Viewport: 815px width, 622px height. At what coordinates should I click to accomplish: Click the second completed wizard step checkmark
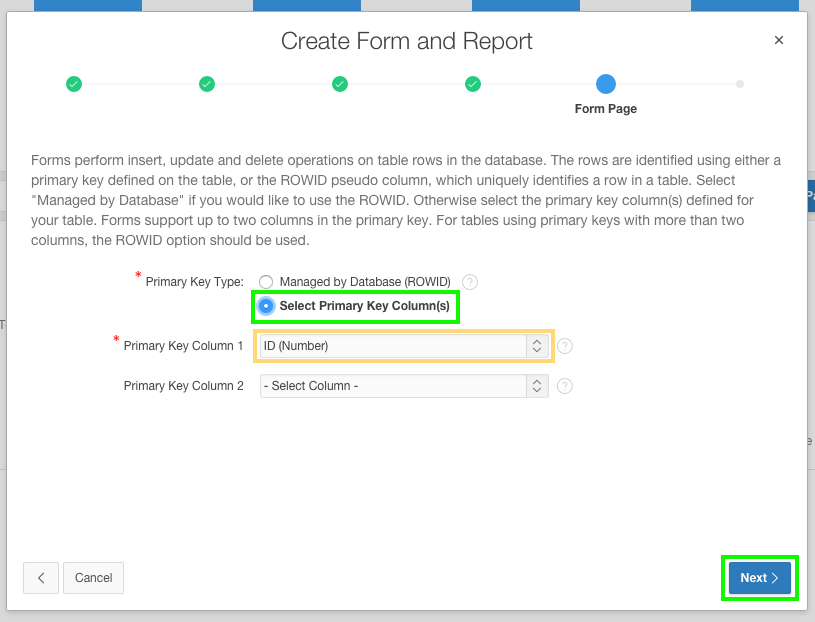206,84
